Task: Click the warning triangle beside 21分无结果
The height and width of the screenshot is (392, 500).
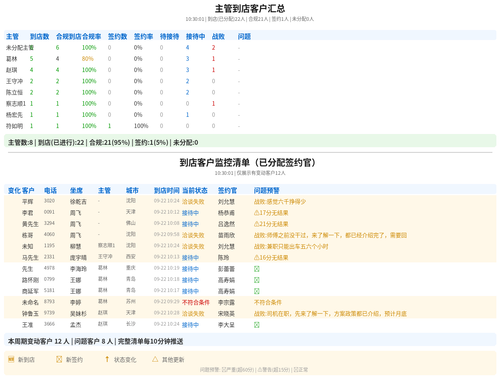Action: coord(256,224)
